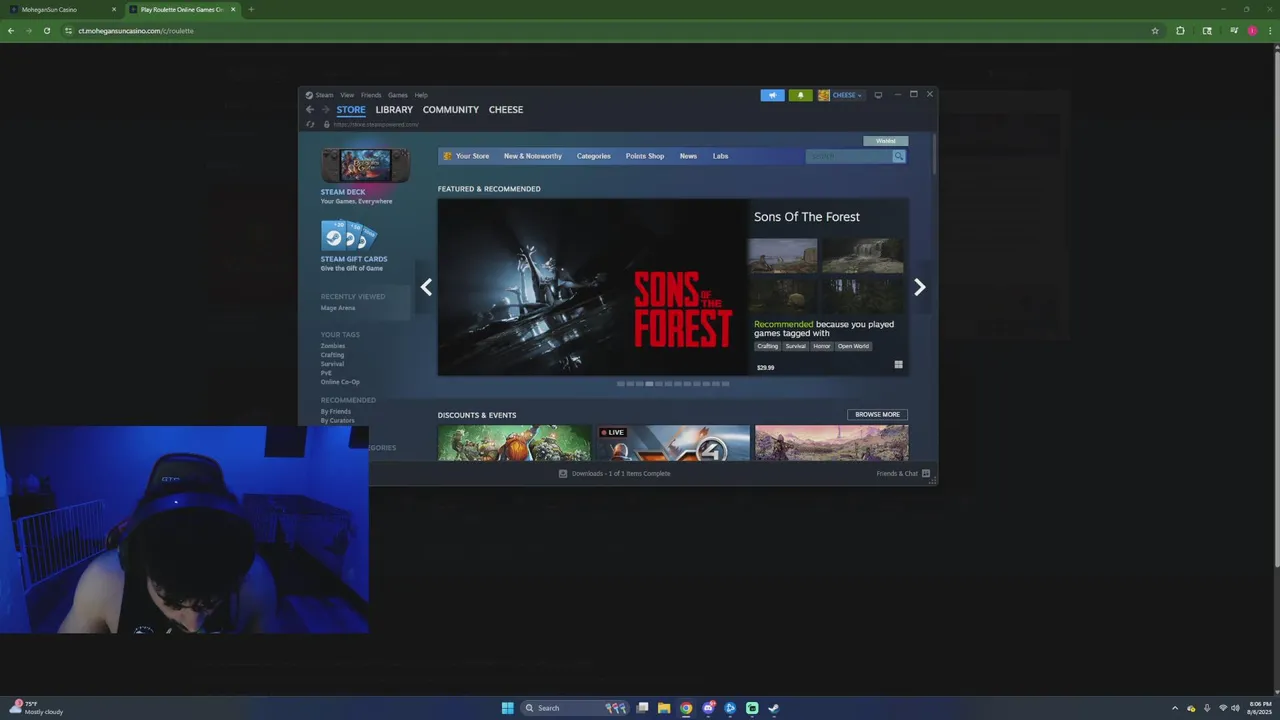Select the STORE tab
1280x720 pixels.
351,110
